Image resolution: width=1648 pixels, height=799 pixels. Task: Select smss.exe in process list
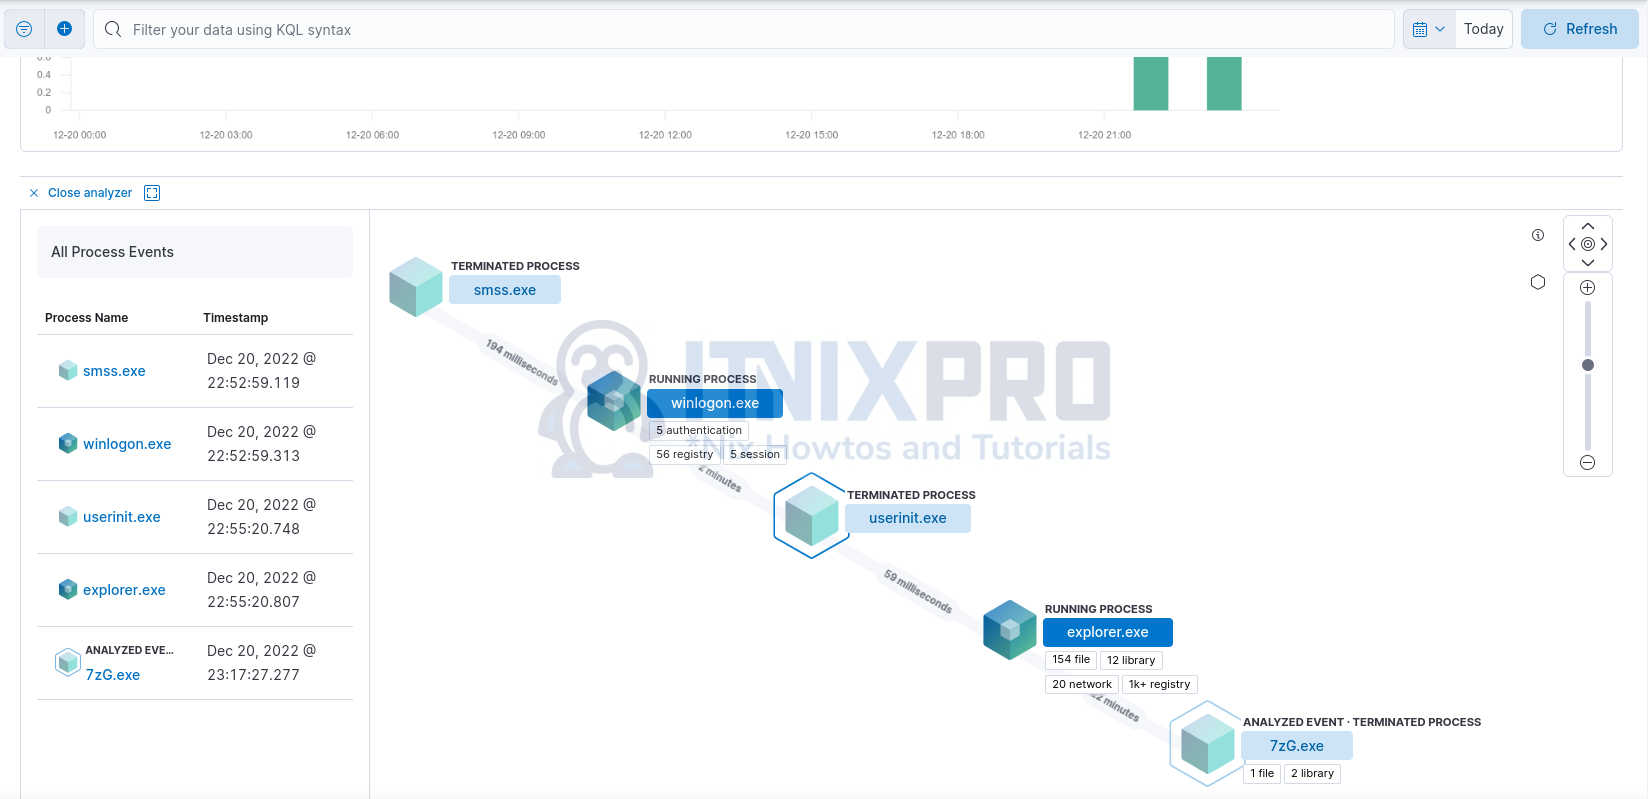click(x=114, y=371)
